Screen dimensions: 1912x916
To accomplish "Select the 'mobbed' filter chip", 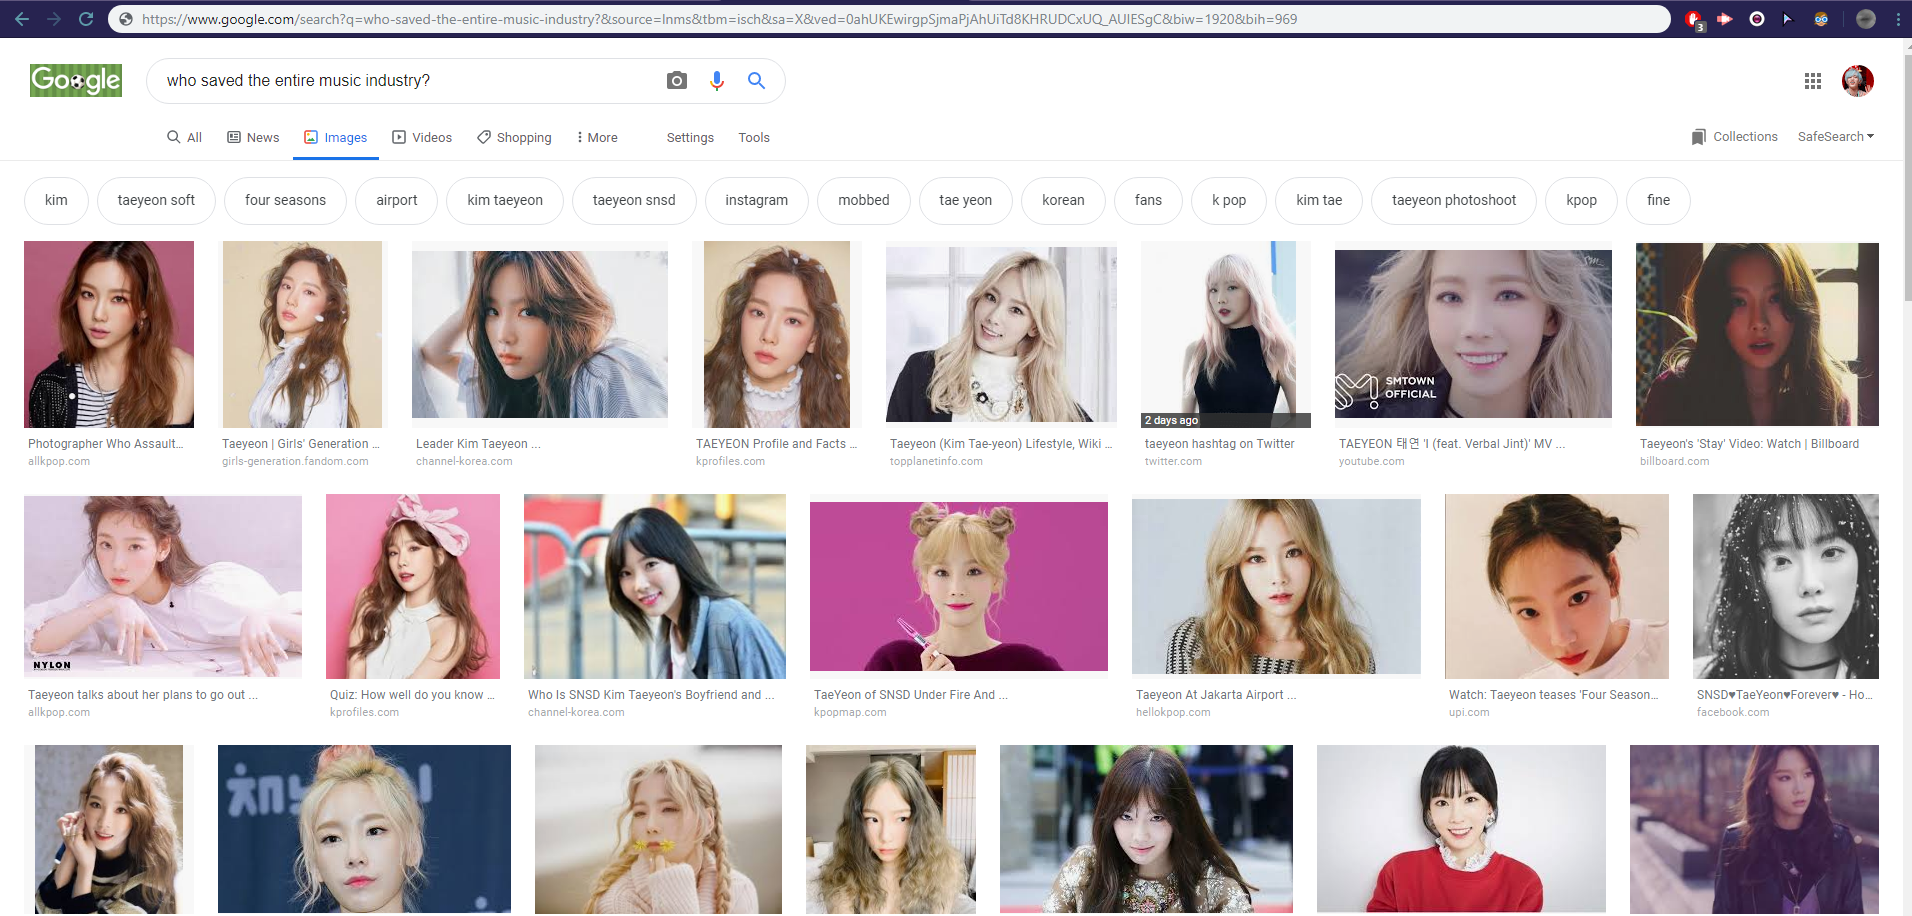I will (864, 201).
